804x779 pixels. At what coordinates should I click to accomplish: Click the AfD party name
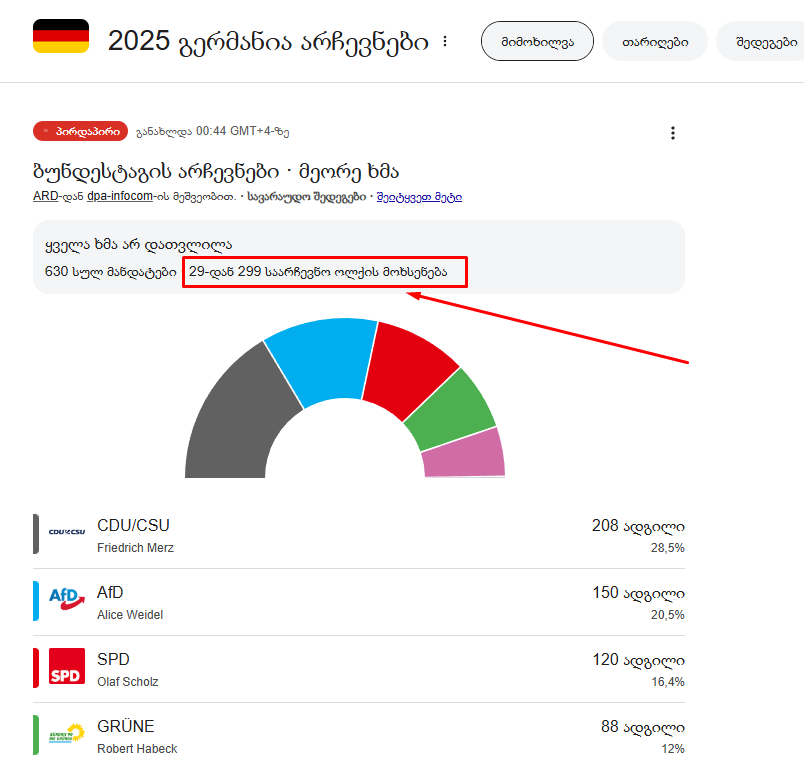pyautogui.click(x=110, y=592)
